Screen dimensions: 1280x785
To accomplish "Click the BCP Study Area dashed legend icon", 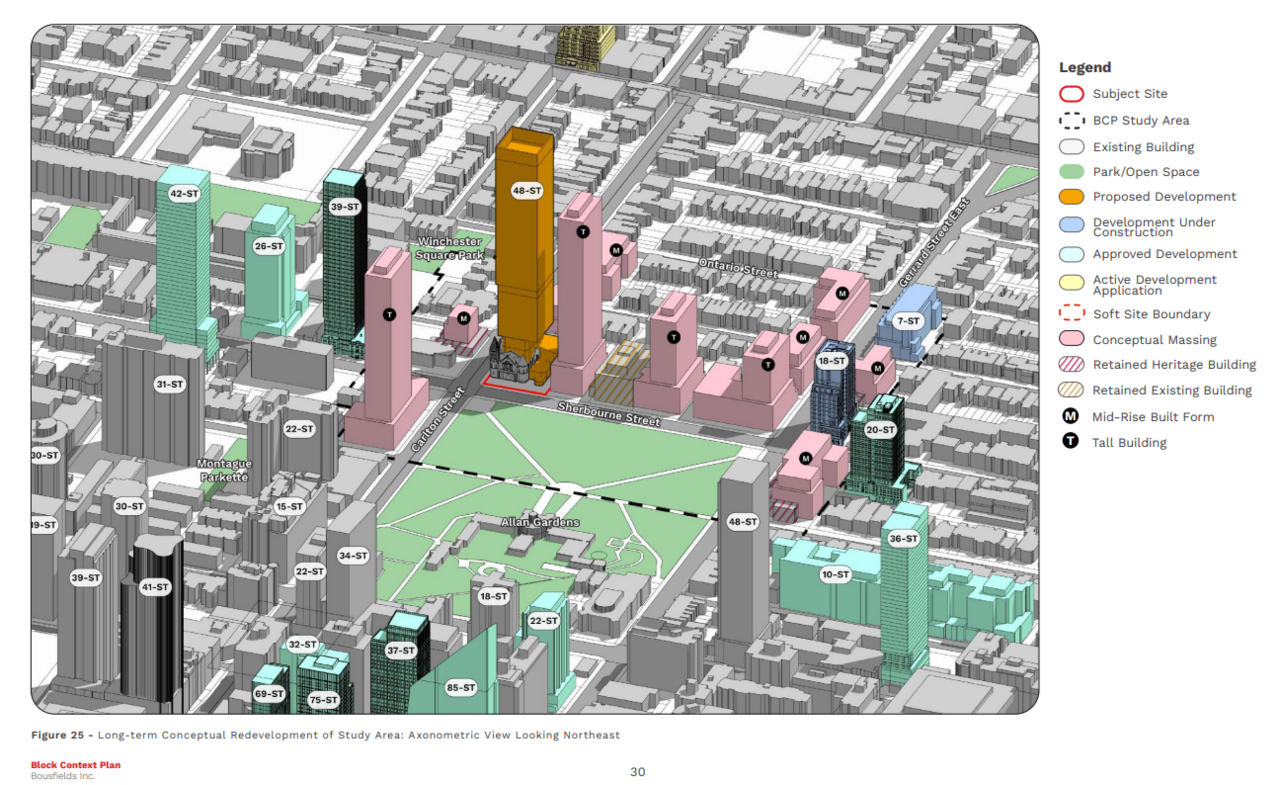I will (1071, 121).
